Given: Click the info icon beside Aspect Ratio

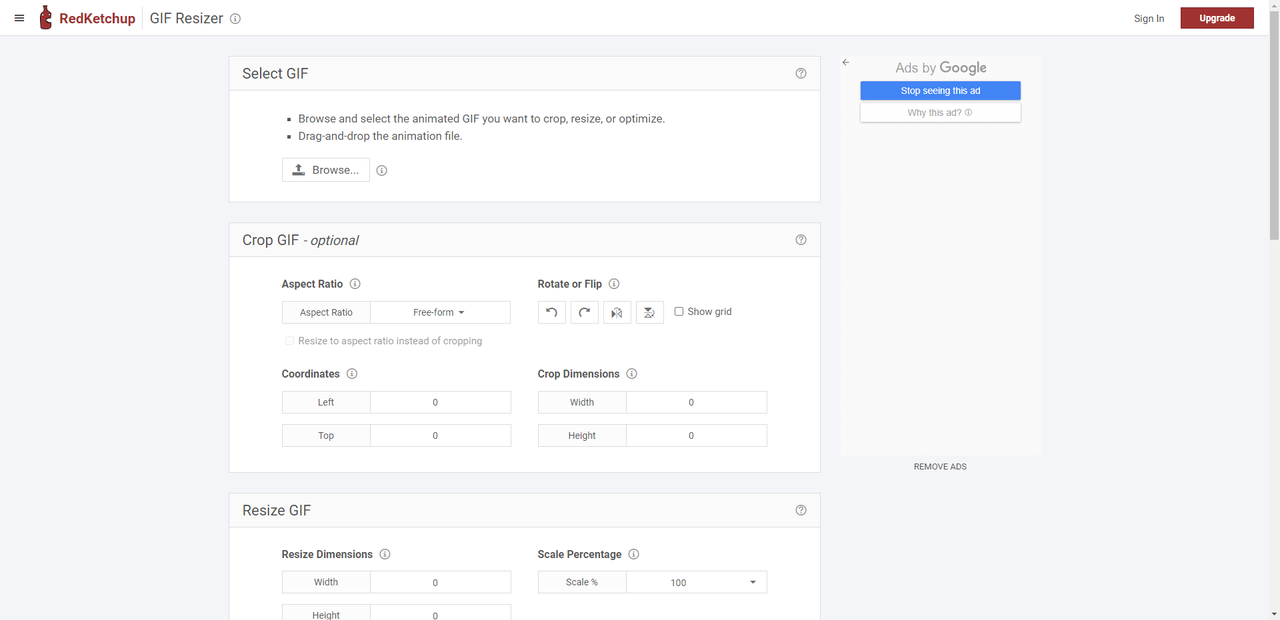Looking at the screenshot, I should click(355, 284).
